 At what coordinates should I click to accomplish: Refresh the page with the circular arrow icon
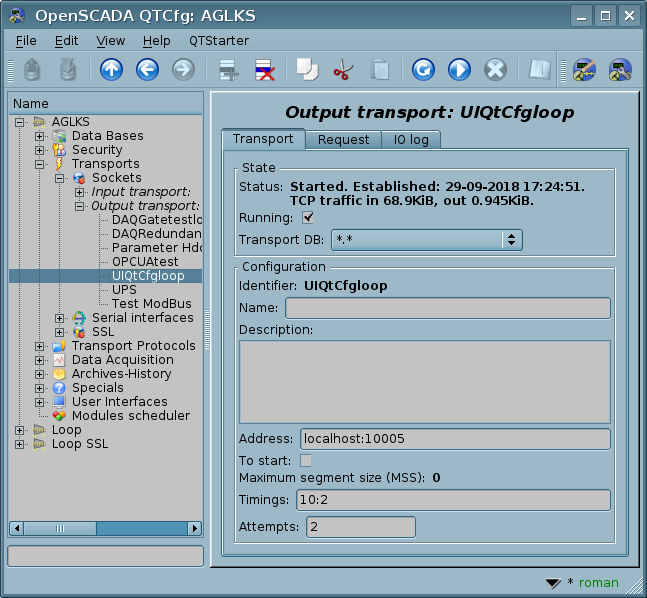click(x=423, y=69)
